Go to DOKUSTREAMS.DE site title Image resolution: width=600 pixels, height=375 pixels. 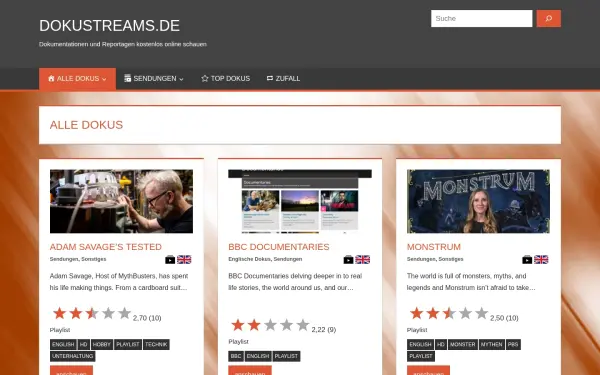click(109, 26)
